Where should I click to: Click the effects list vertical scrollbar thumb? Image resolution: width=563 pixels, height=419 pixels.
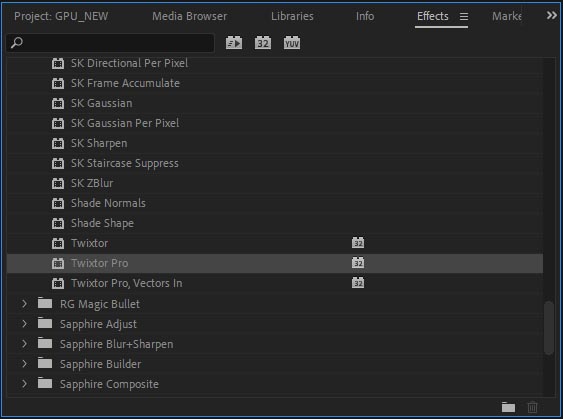click(x=549, y=328)
